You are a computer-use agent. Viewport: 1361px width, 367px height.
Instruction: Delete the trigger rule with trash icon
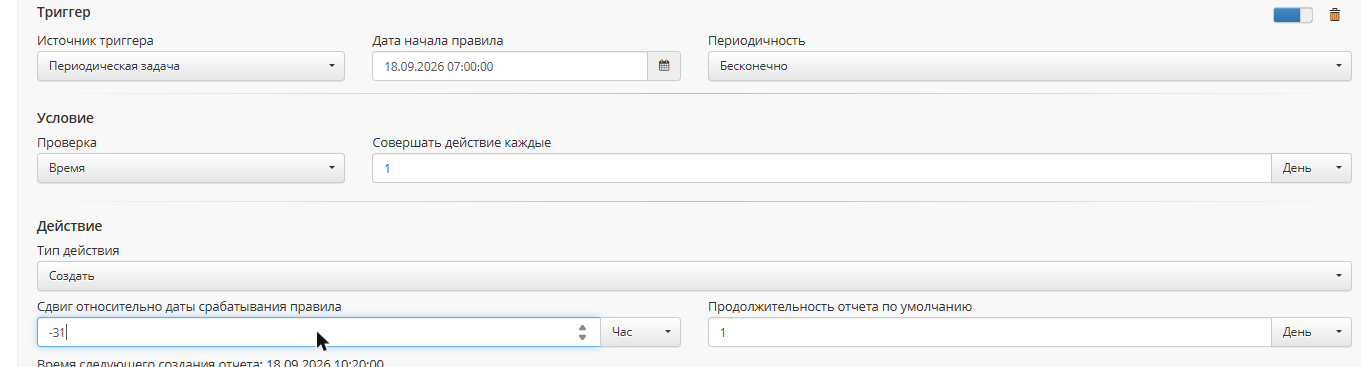(1334, 15)
